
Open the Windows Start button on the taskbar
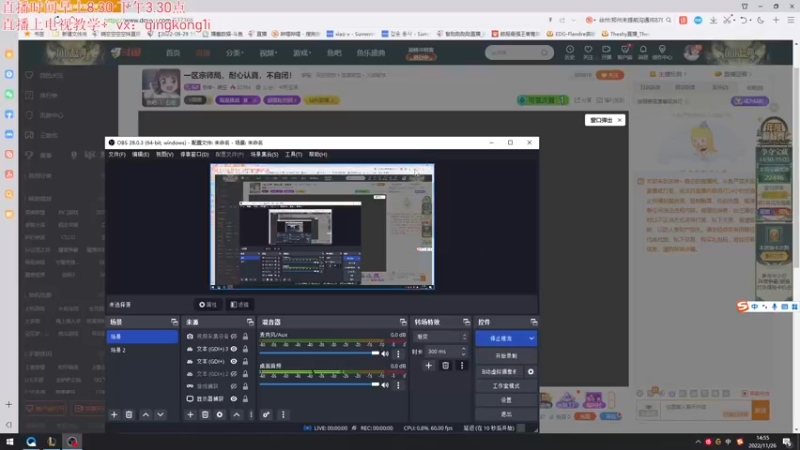(x=10, y=442)
